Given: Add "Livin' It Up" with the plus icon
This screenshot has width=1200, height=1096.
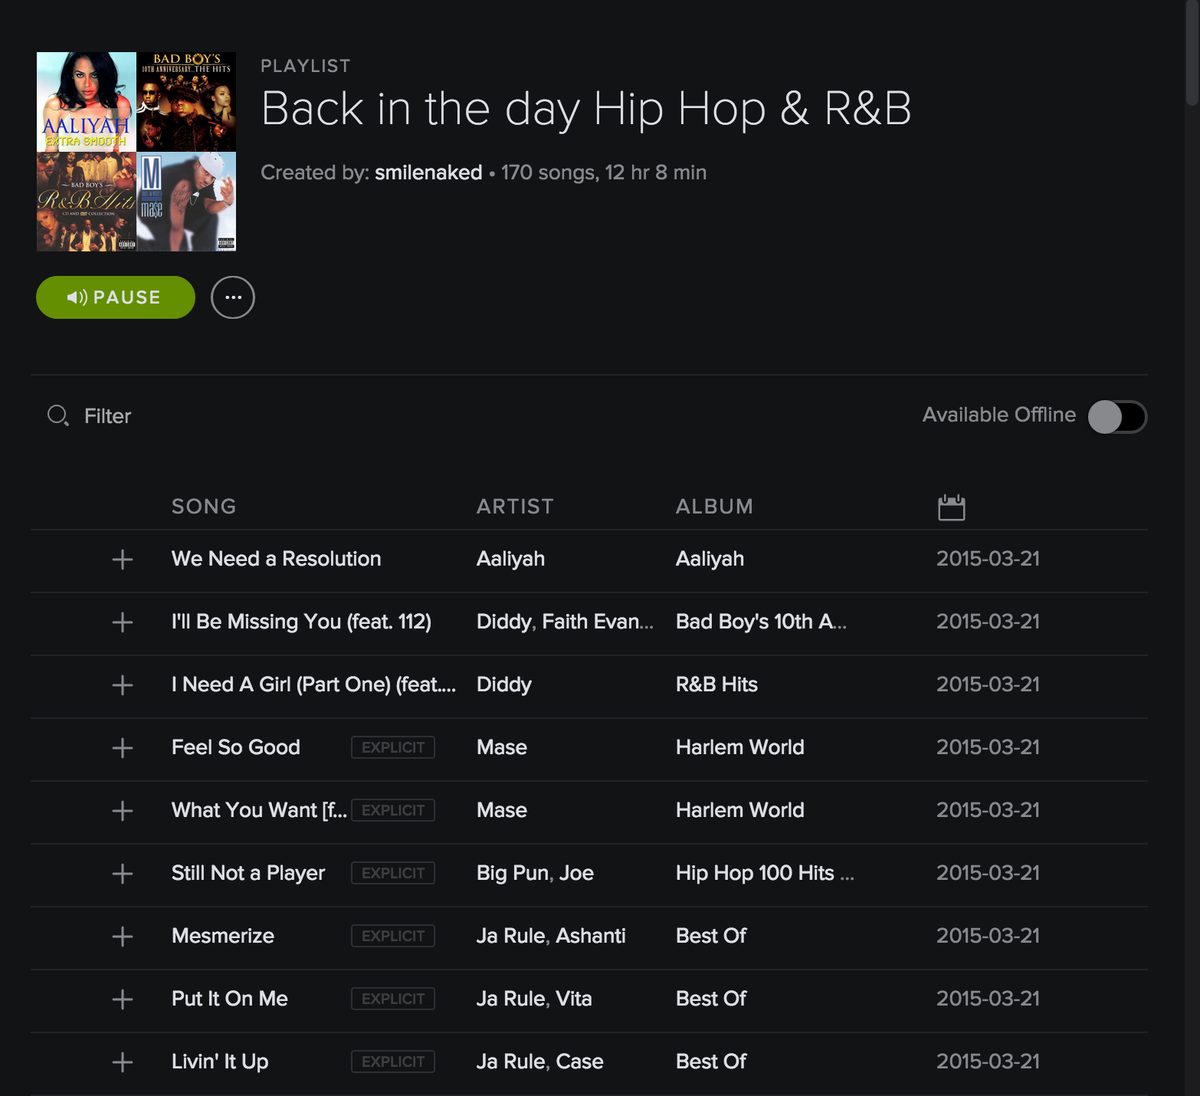Looking at the screenshot, I should [121, 1062].
